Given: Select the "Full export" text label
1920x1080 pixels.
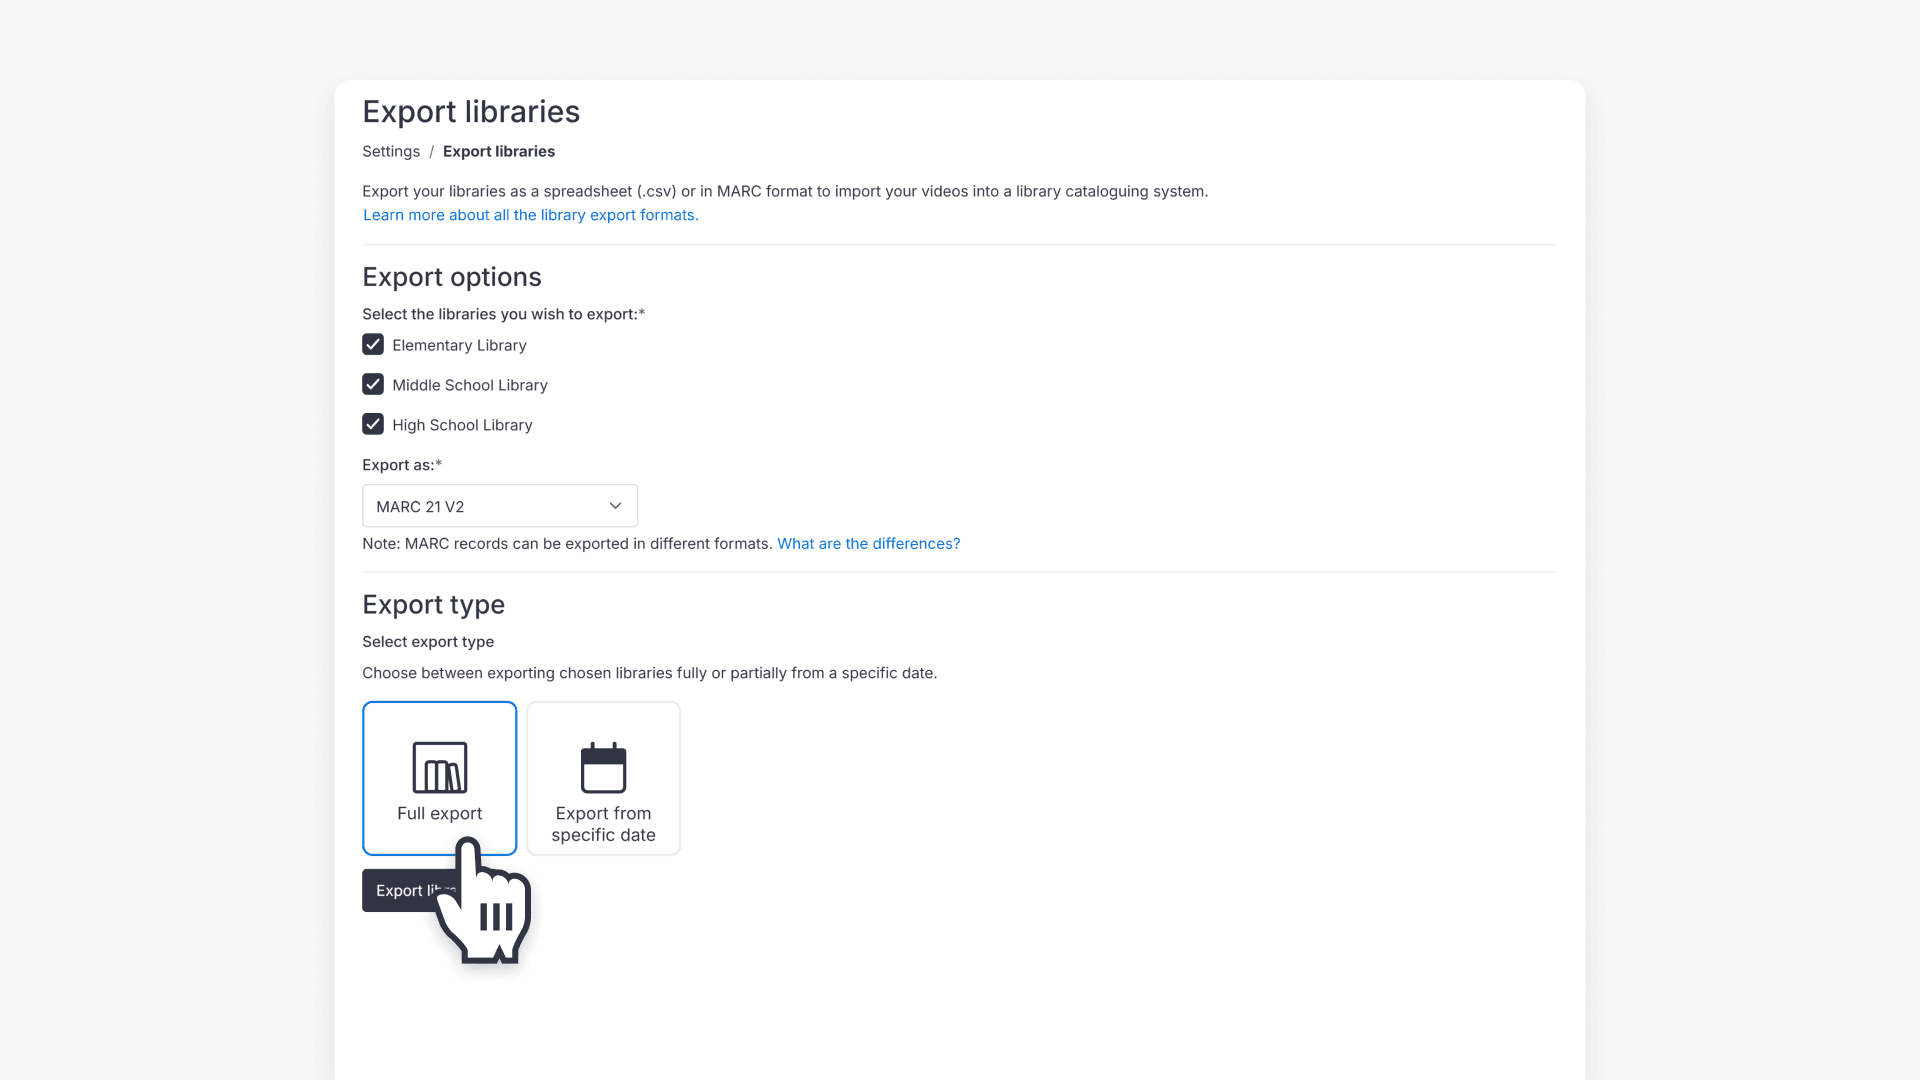Looking at the screenshot, I should pos(439,813).
